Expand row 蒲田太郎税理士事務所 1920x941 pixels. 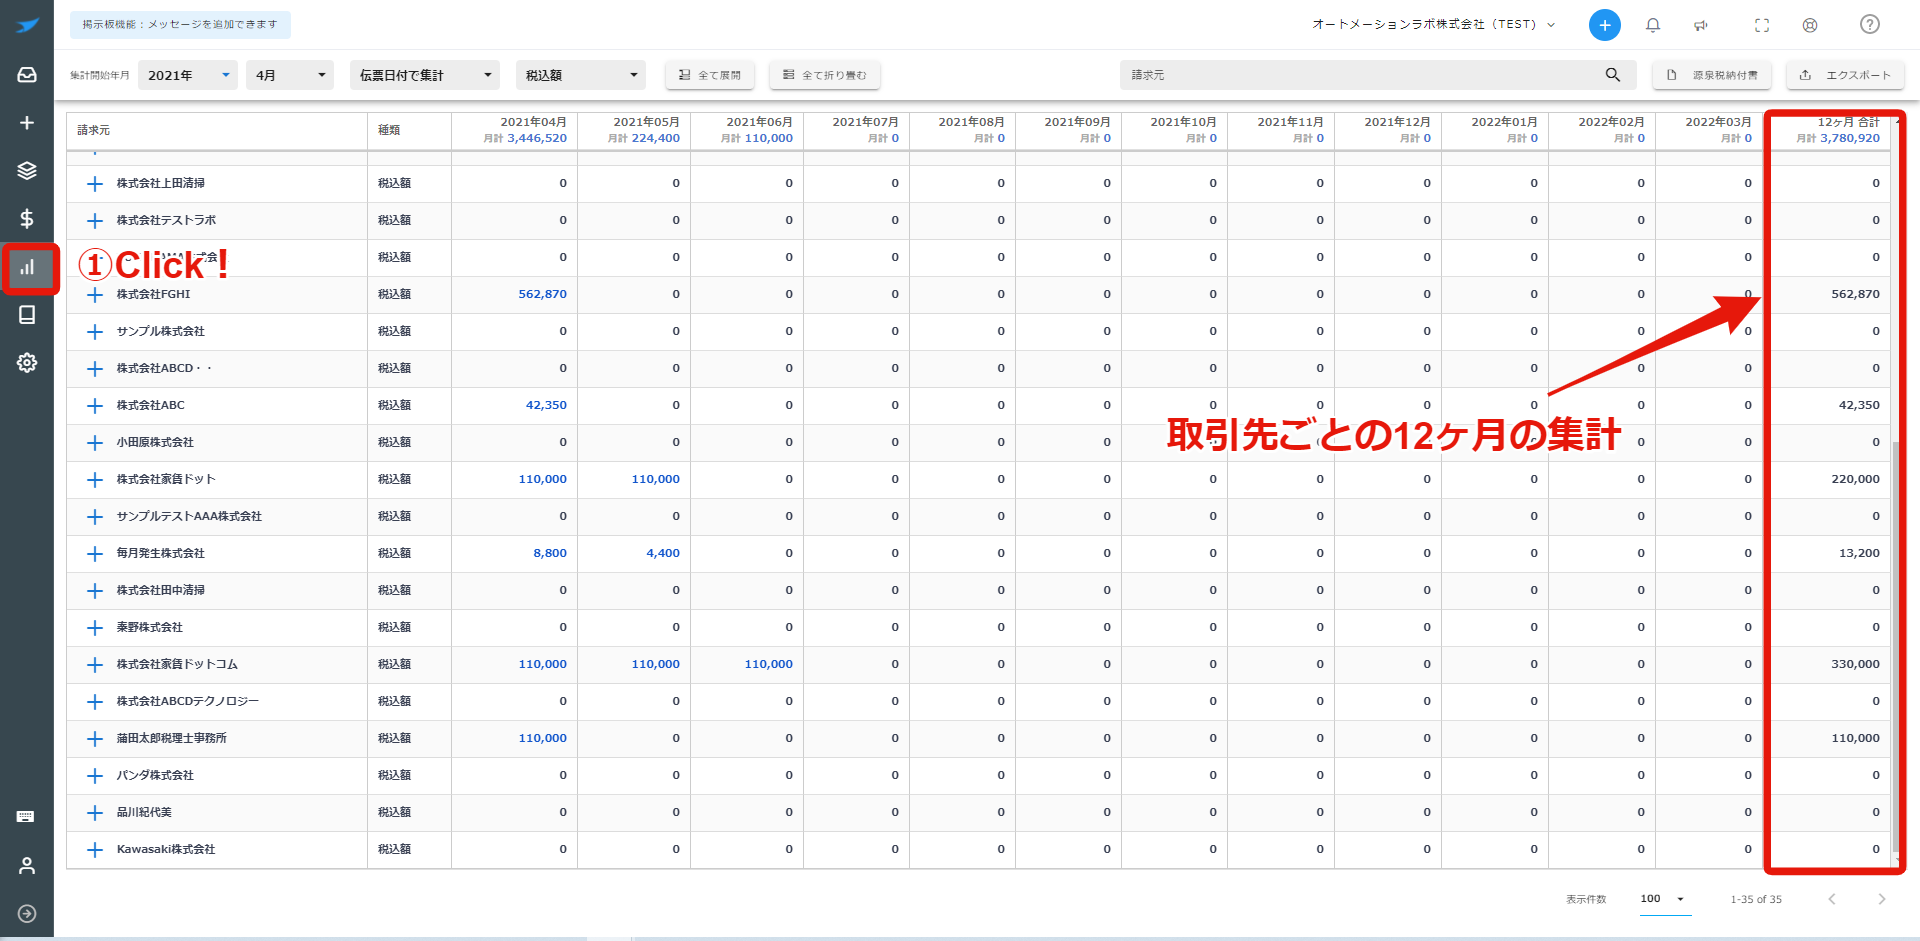(x=95, y=739)
